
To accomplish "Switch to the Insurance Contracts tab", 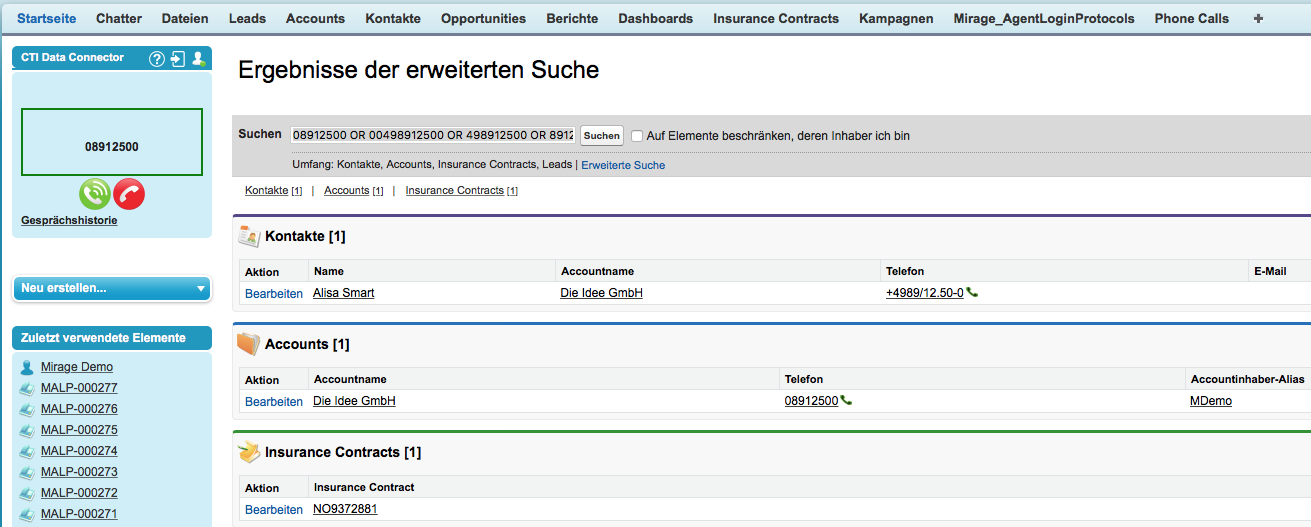I will click(x=776, y=19).
